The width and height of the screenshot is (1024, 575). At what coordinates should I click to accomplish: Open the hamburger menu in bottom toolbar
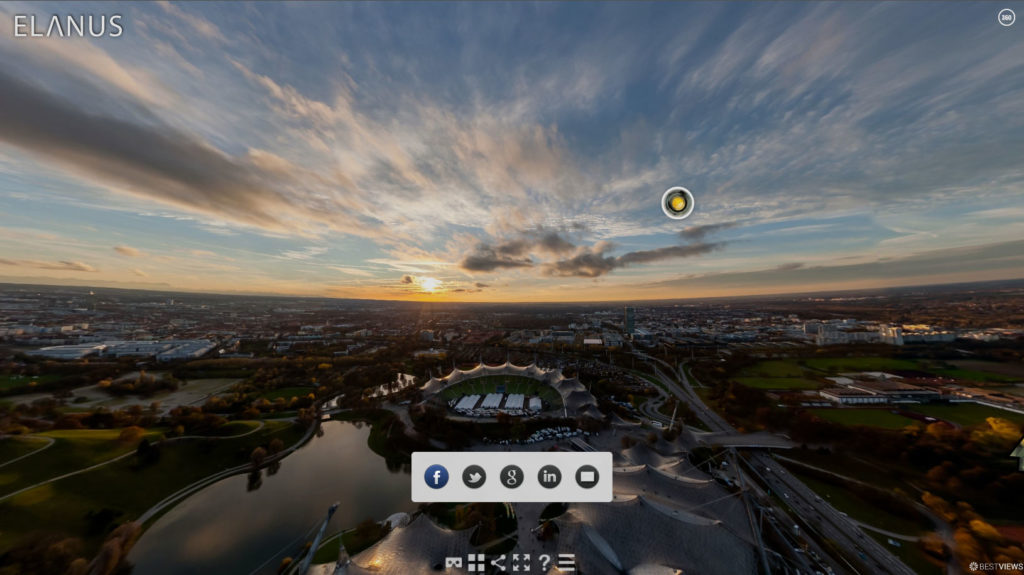click(x=566, y=563)
